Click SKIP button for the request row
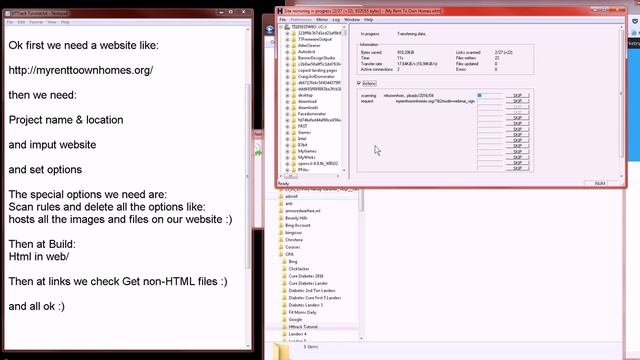640x360 pixels. tap(517, 101)
